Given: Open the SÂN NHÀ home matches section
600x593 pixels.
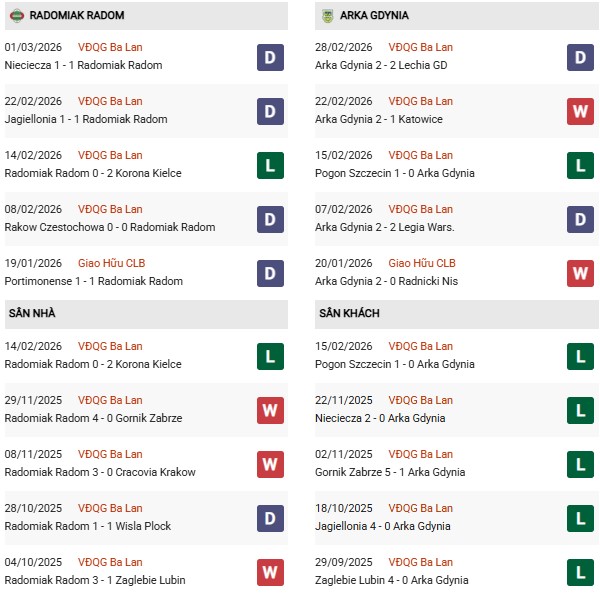Looking at the screenshot, I should pos(32,313).
